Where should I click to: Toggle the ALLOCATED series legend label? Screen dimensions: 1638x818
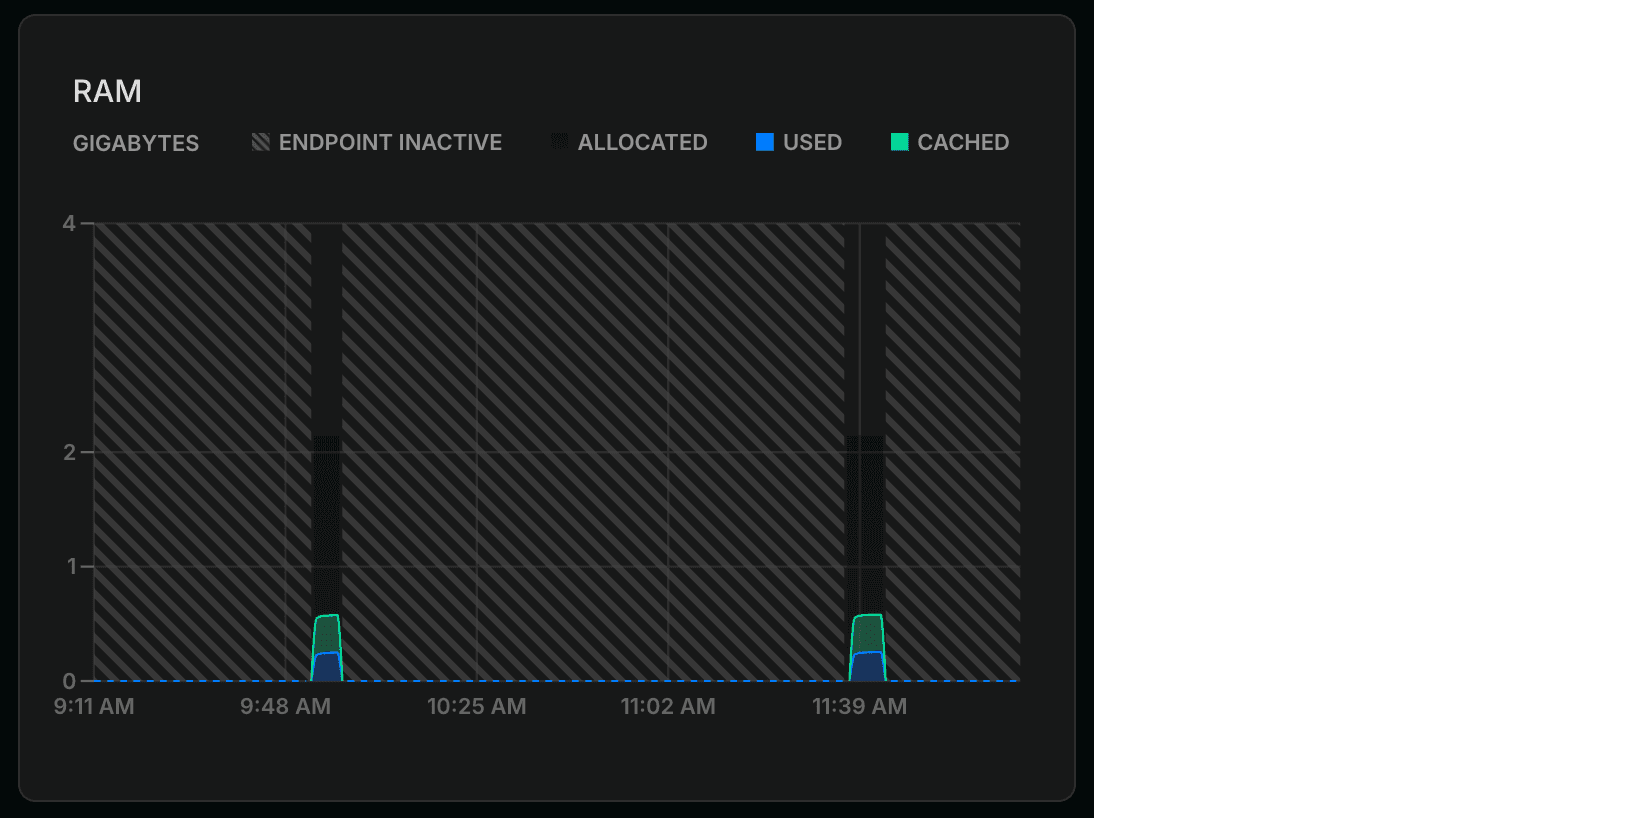[x=642, y=142]
